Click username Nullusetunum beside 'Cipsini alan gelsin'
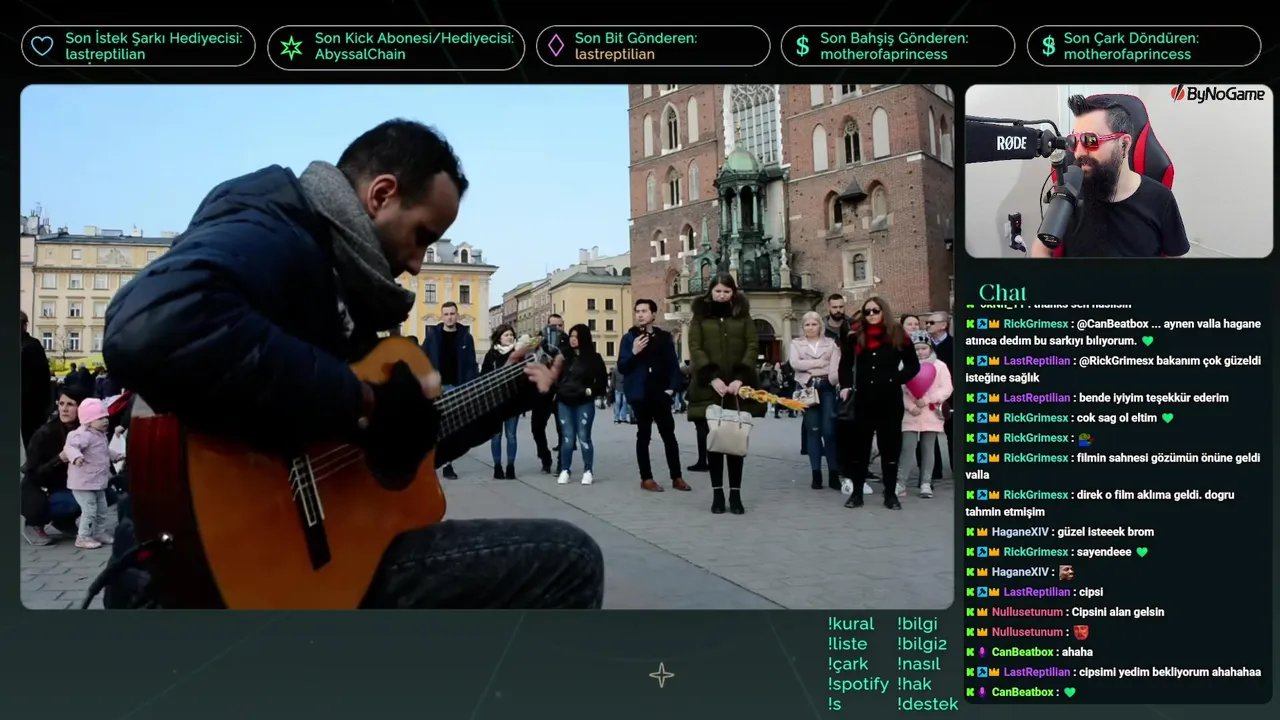1280x720 pixels. (x=1027, y=612)
